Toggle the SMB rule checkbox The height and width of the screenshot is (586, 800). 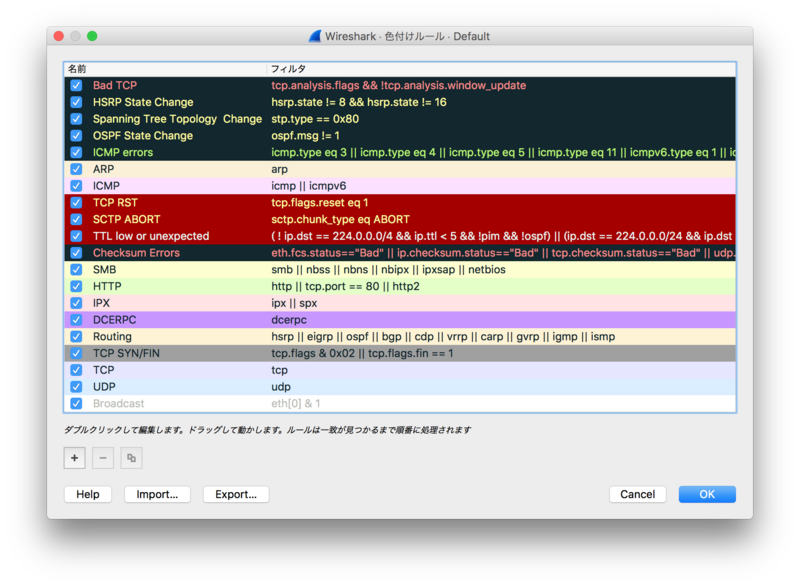[76, 269]
